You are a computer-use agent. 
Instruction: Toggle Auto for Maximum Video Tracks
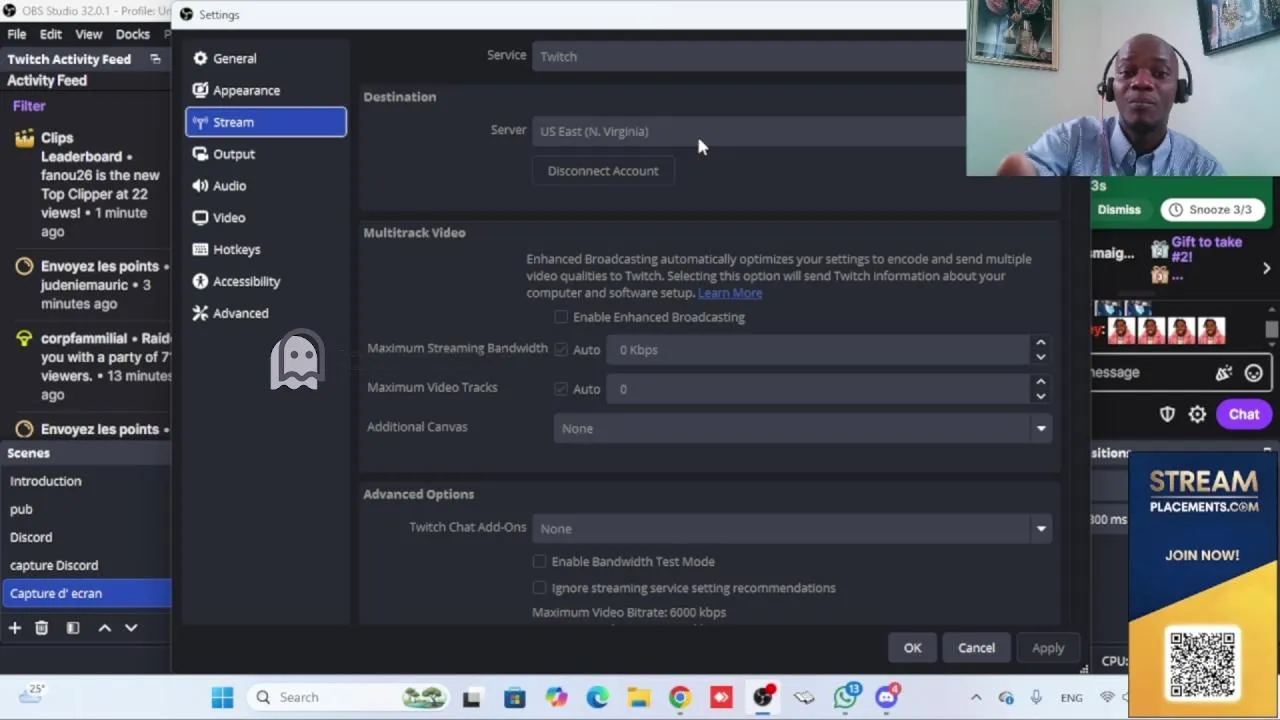[x=561, y=389]
